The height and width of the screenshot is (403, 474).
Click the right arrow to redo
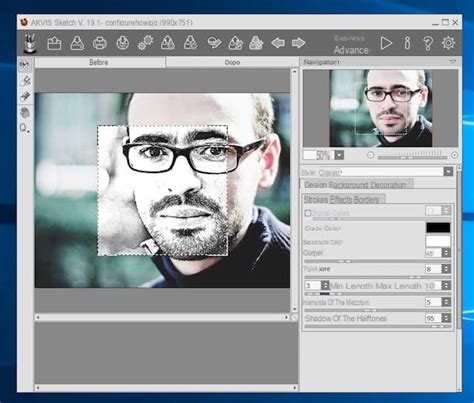coord(299,43)
